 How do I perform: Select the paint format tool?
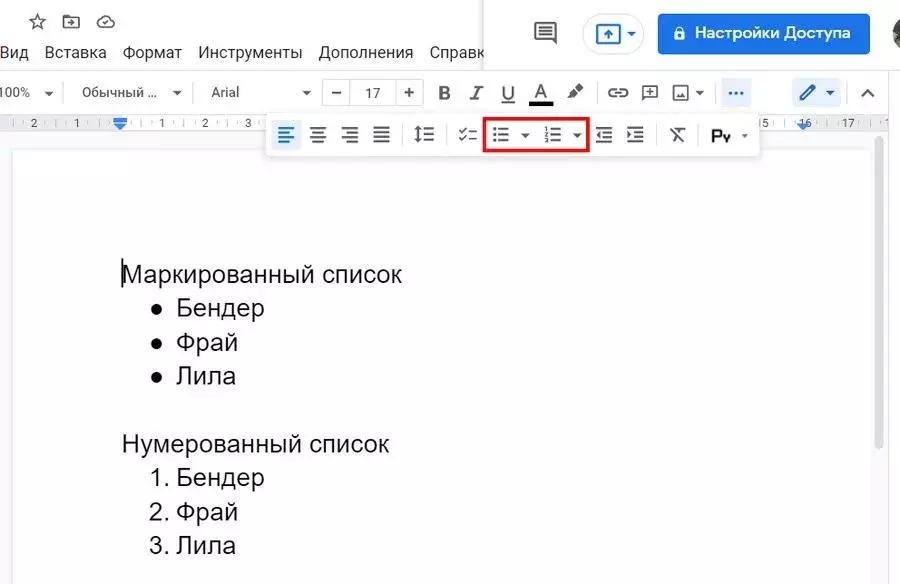(575, 92)
